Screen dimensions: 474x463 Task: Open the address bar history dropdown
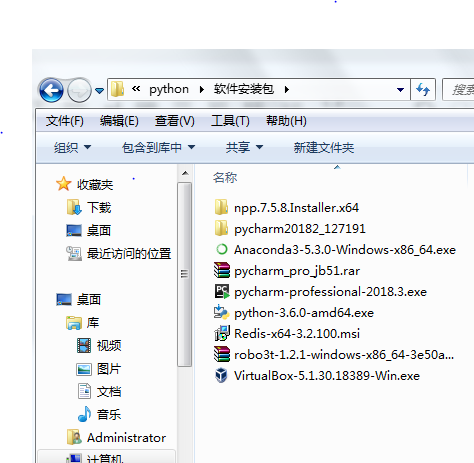(x=400, y=90)
